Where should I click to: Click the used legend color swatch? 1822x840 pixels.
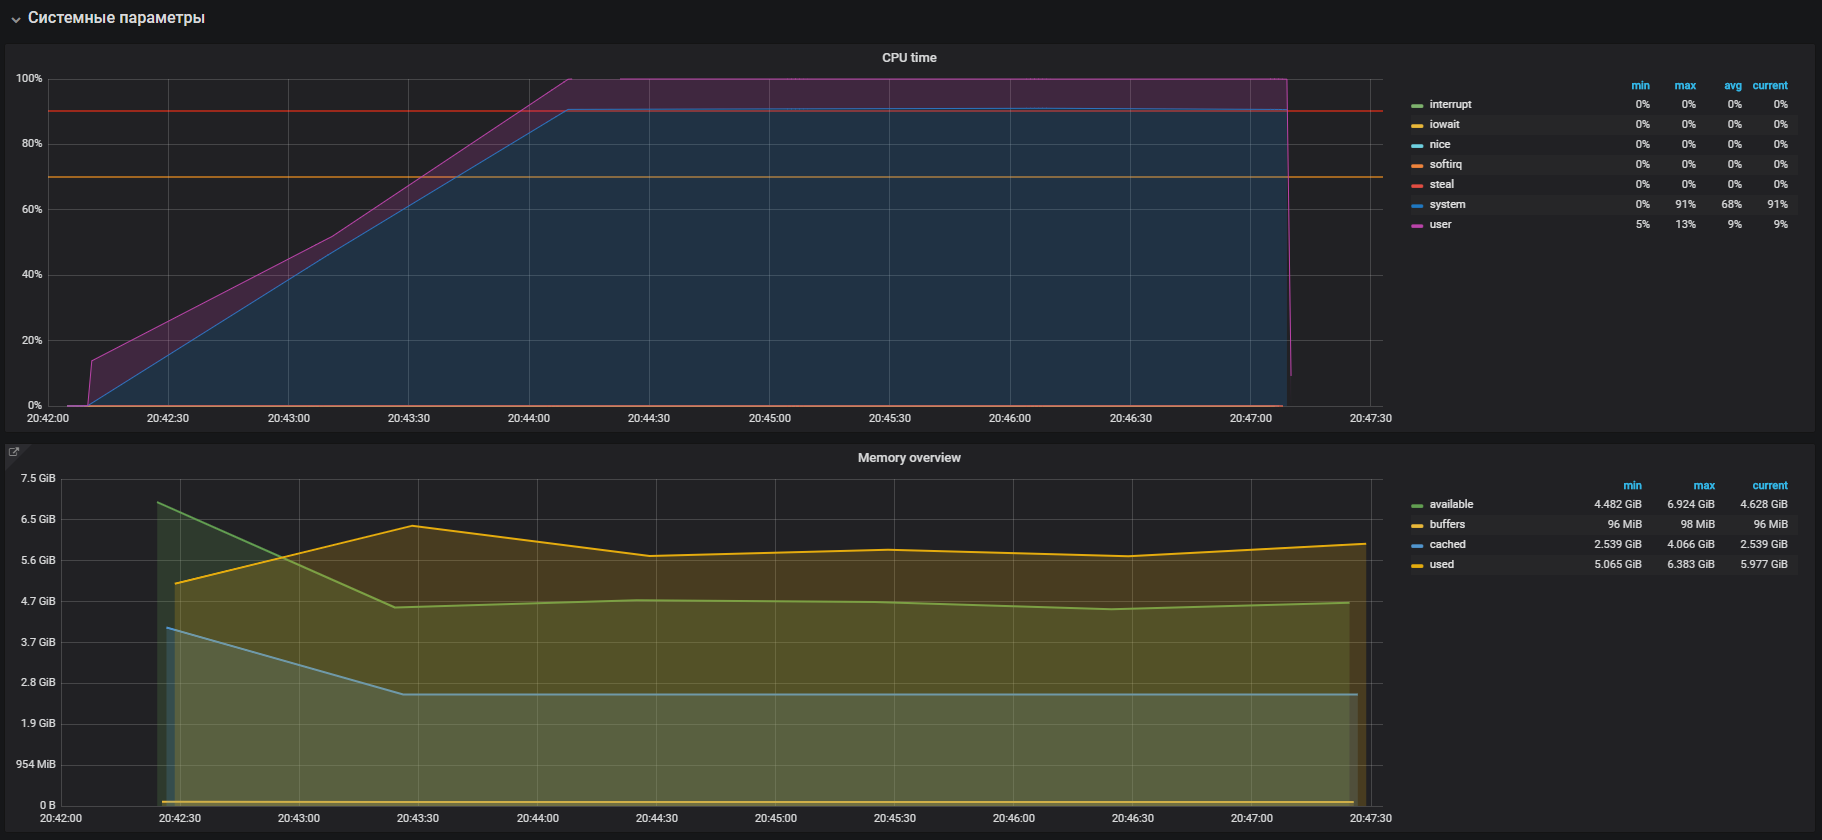pos(1417,565)
